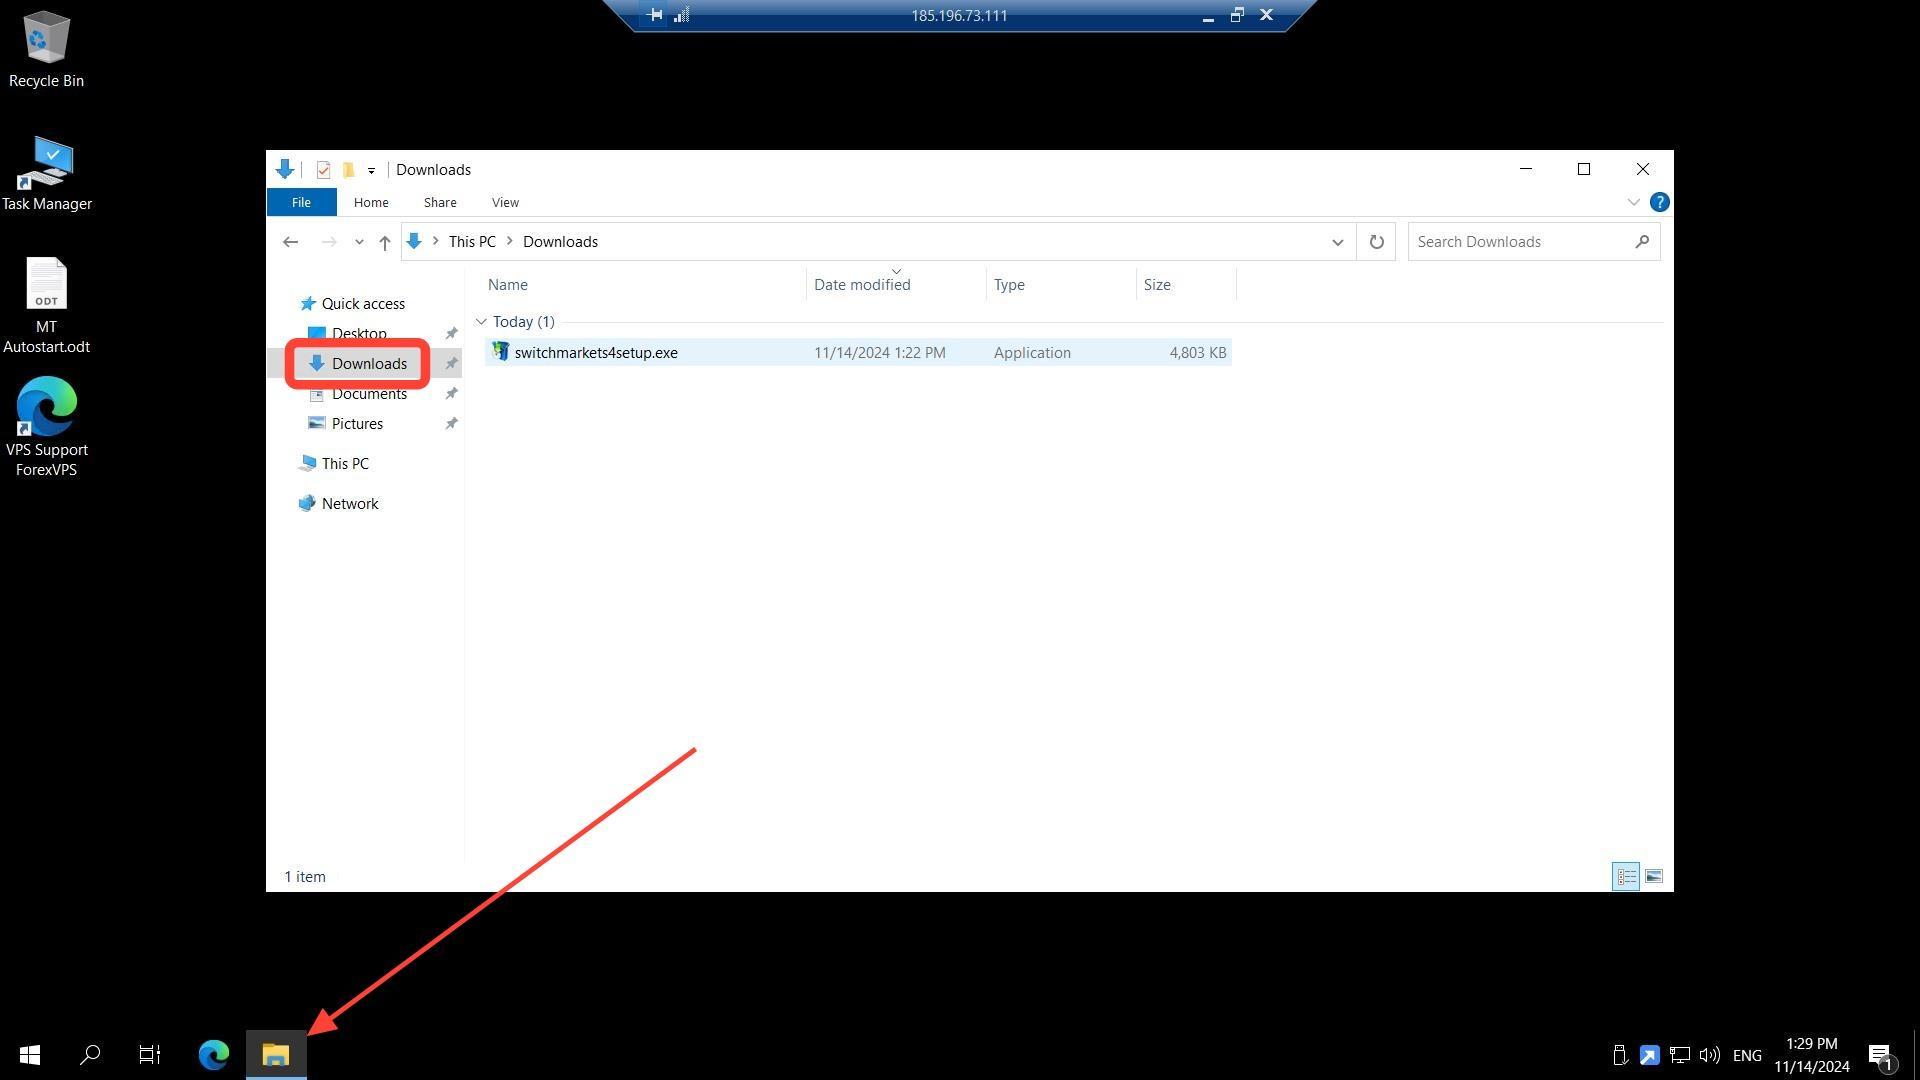Switch to large thumbnails view layout
This screenshot has width=1920, height=1080.
[x=1653, y=877]
